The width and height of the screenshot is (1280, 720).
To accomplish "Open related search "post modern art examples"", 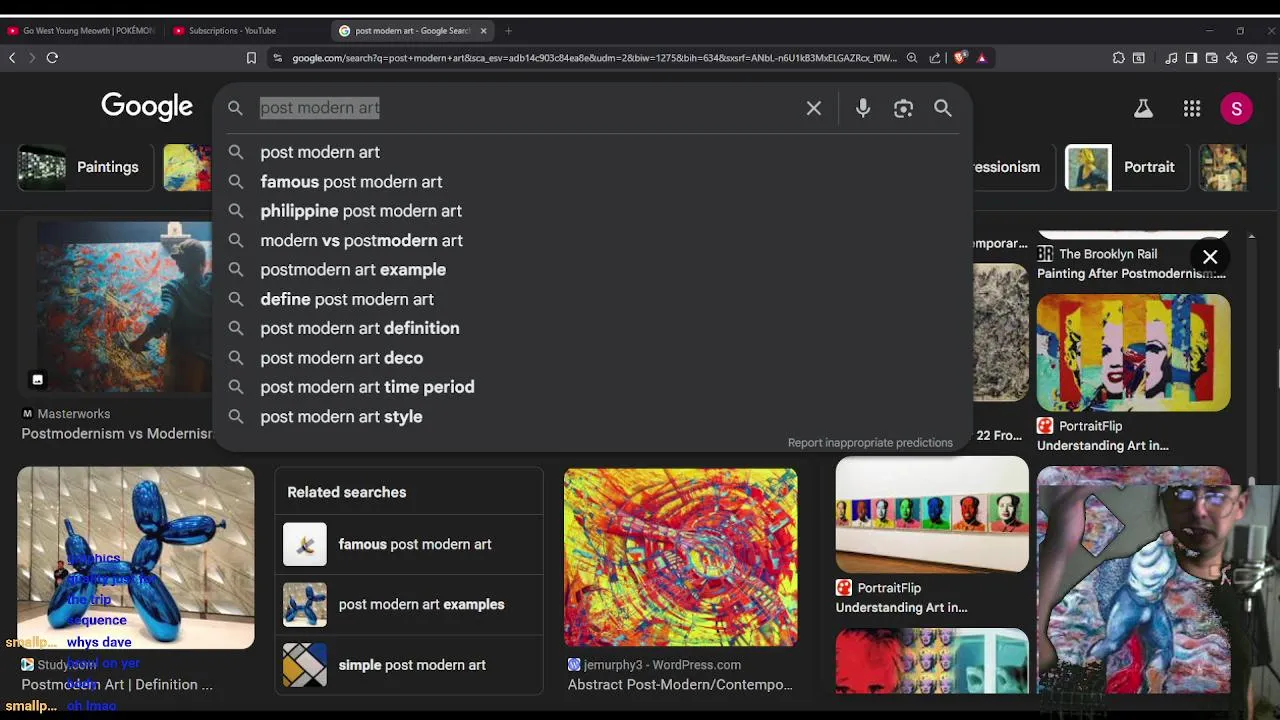I will coord(409,605).
